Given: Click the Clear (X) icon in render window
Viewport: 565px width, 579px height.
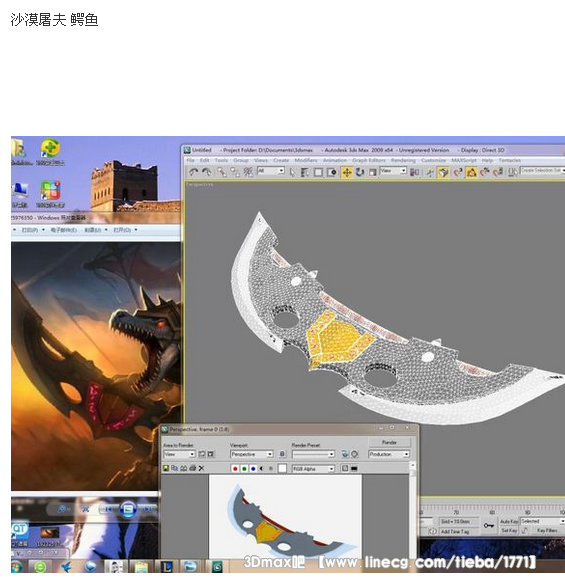Looking at the screenshot, I should [201, 468].
